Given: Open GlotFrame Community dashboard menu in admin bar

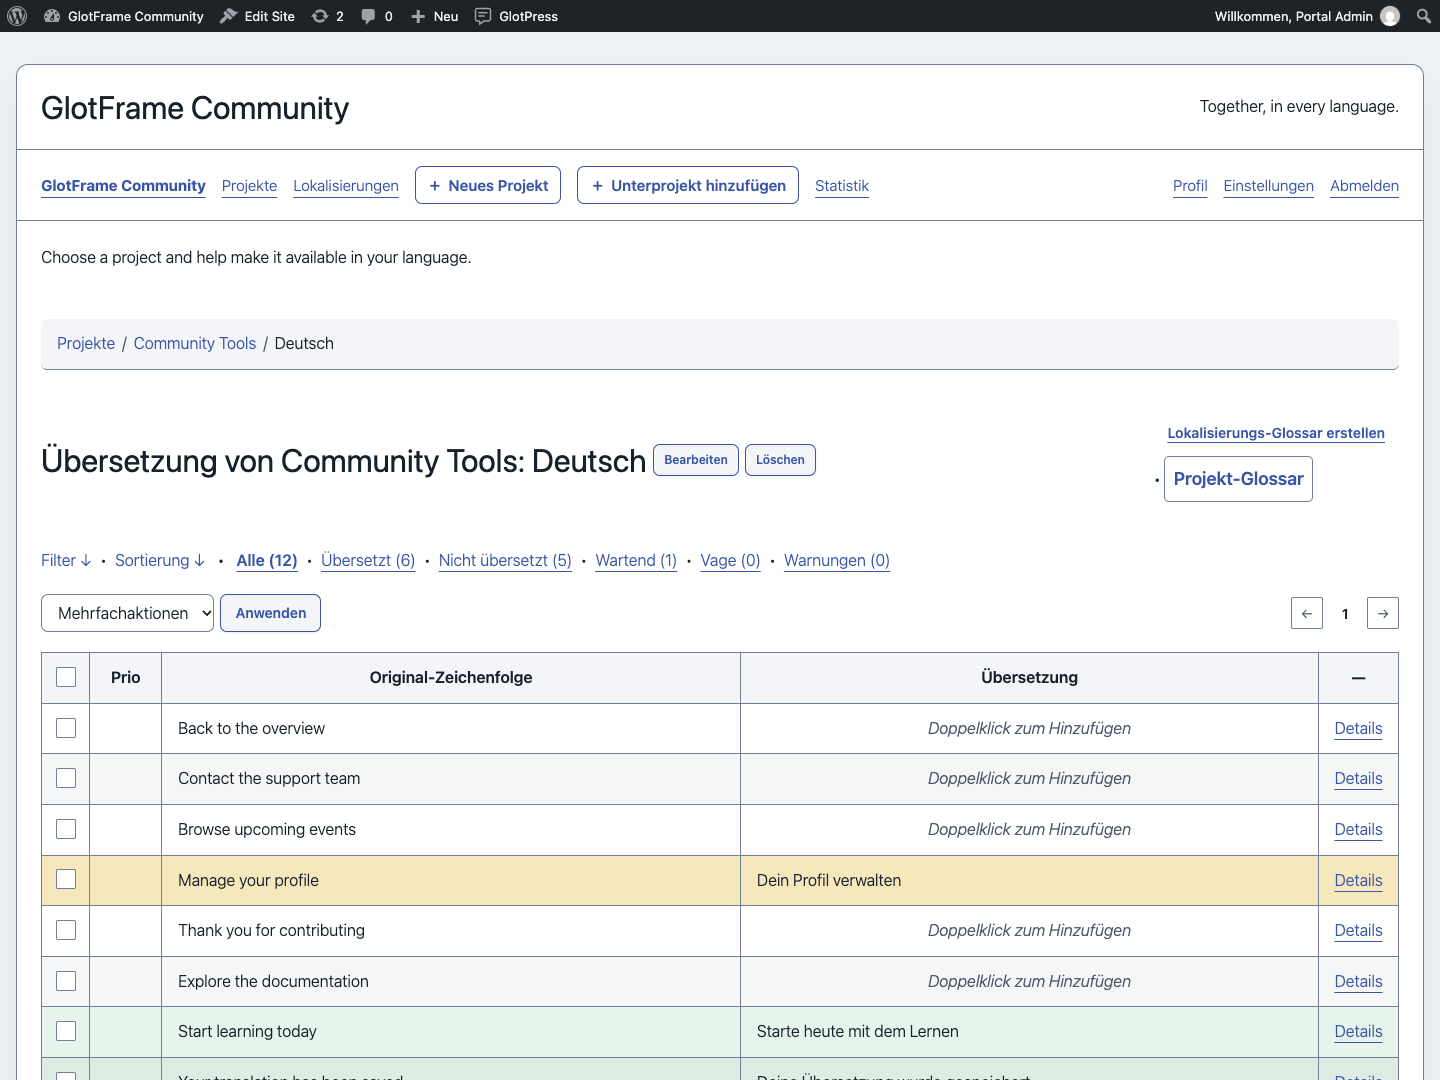Looking at the screenshot, I should click(124, 16).
